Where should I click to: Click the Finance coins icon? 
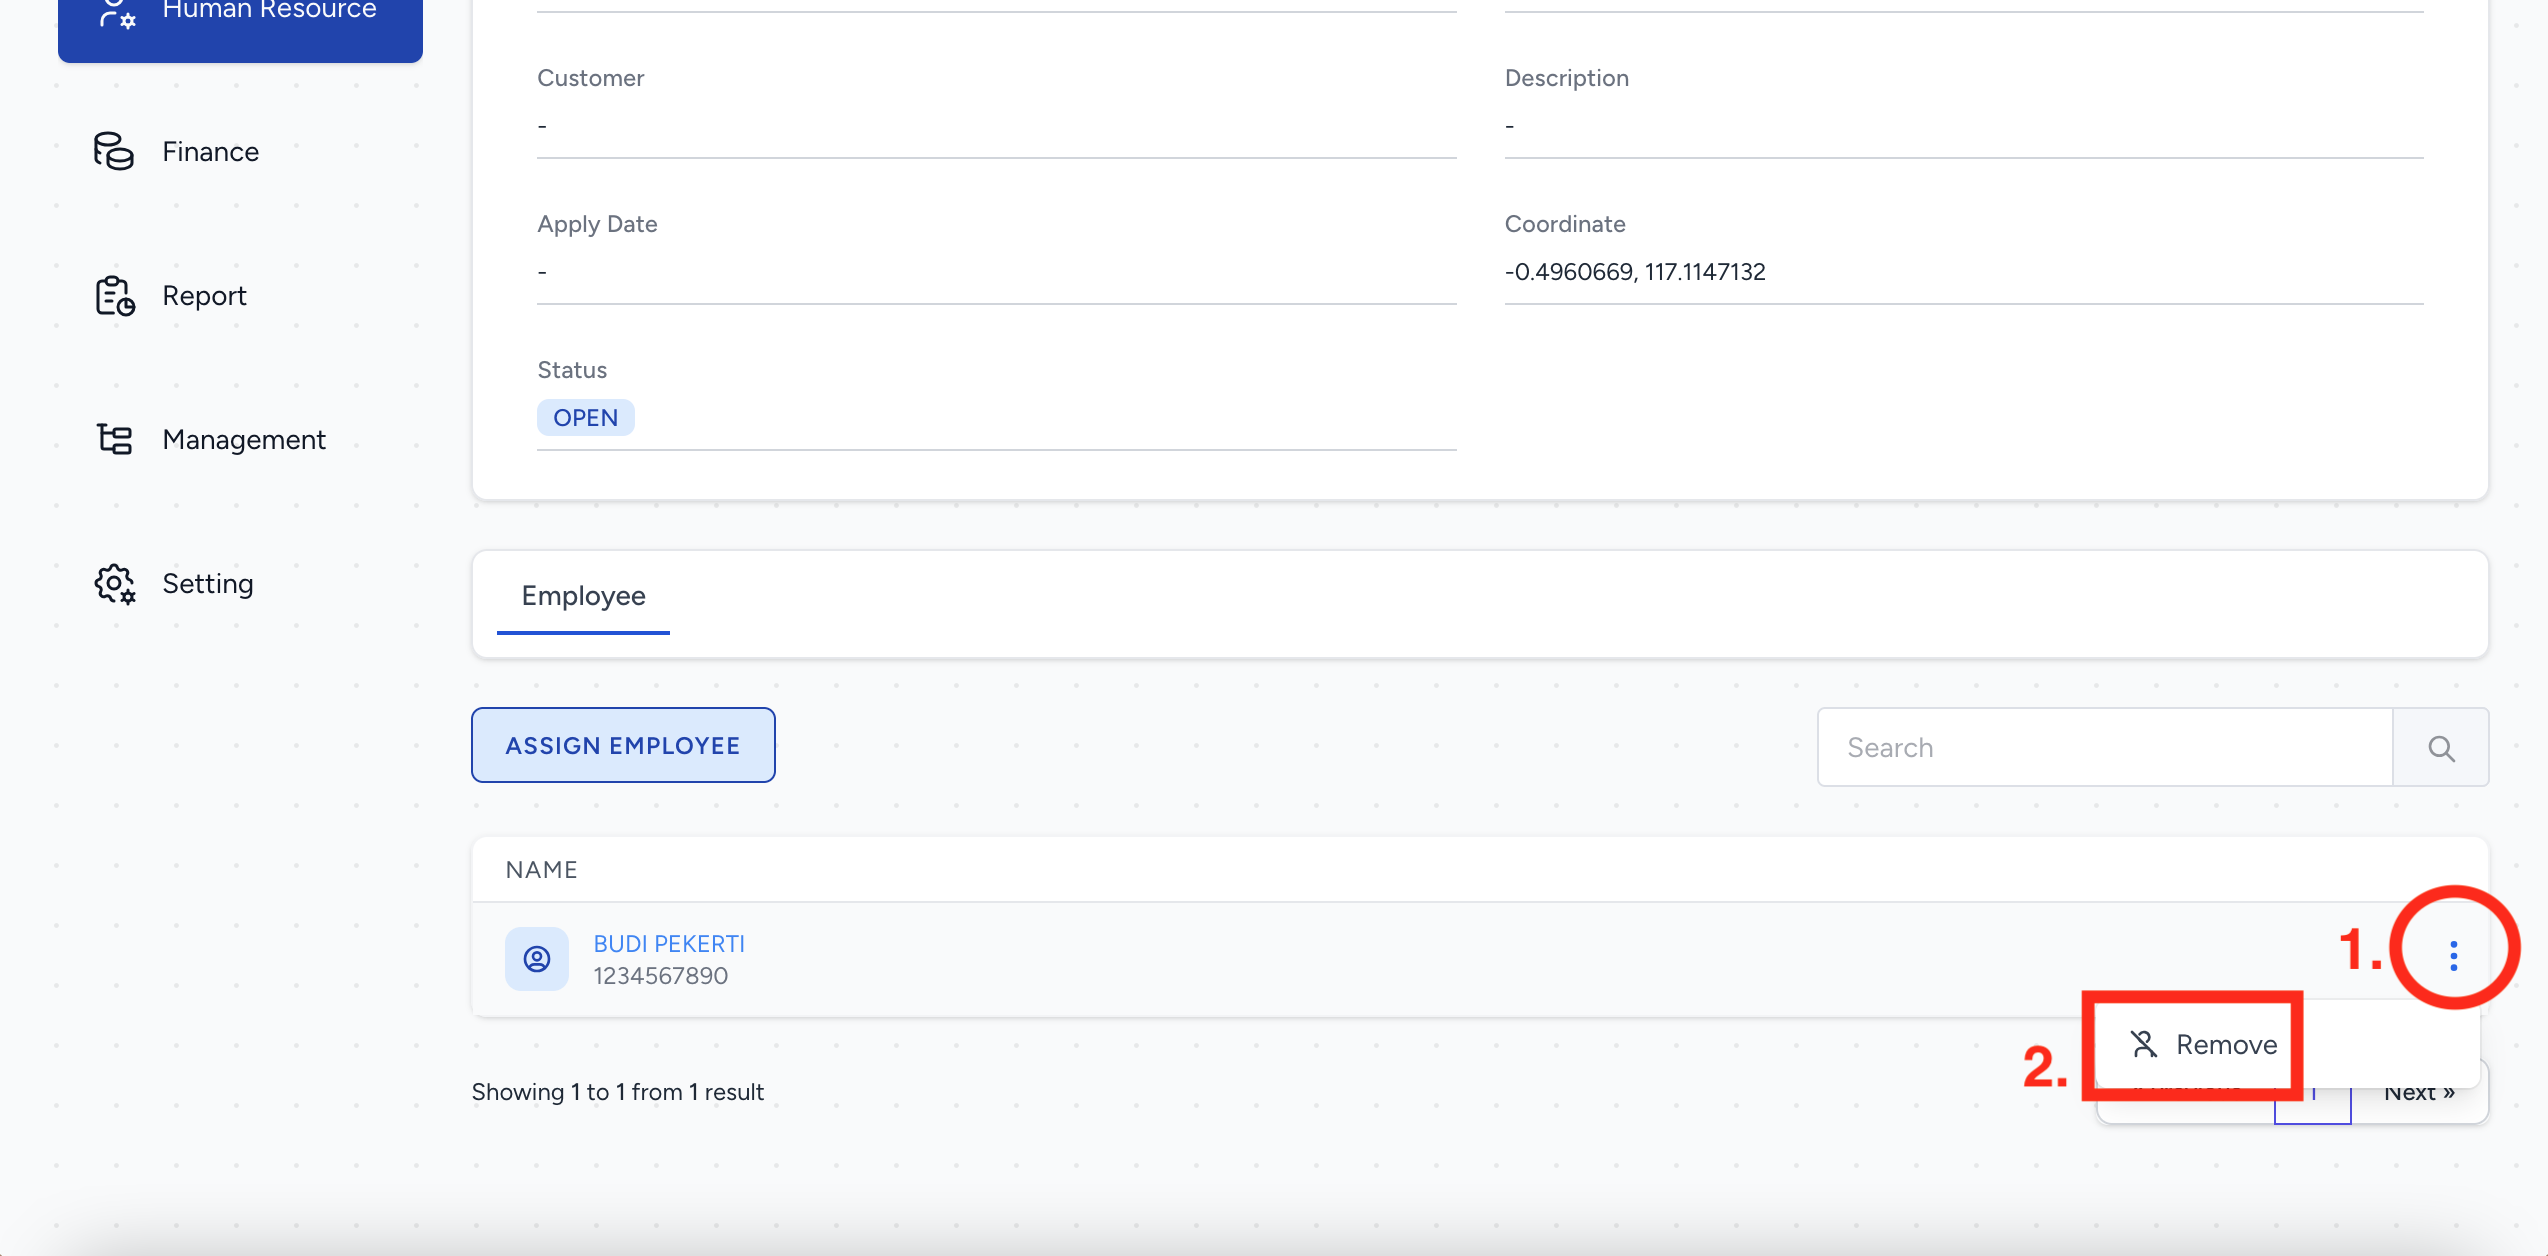click(114, 151)
